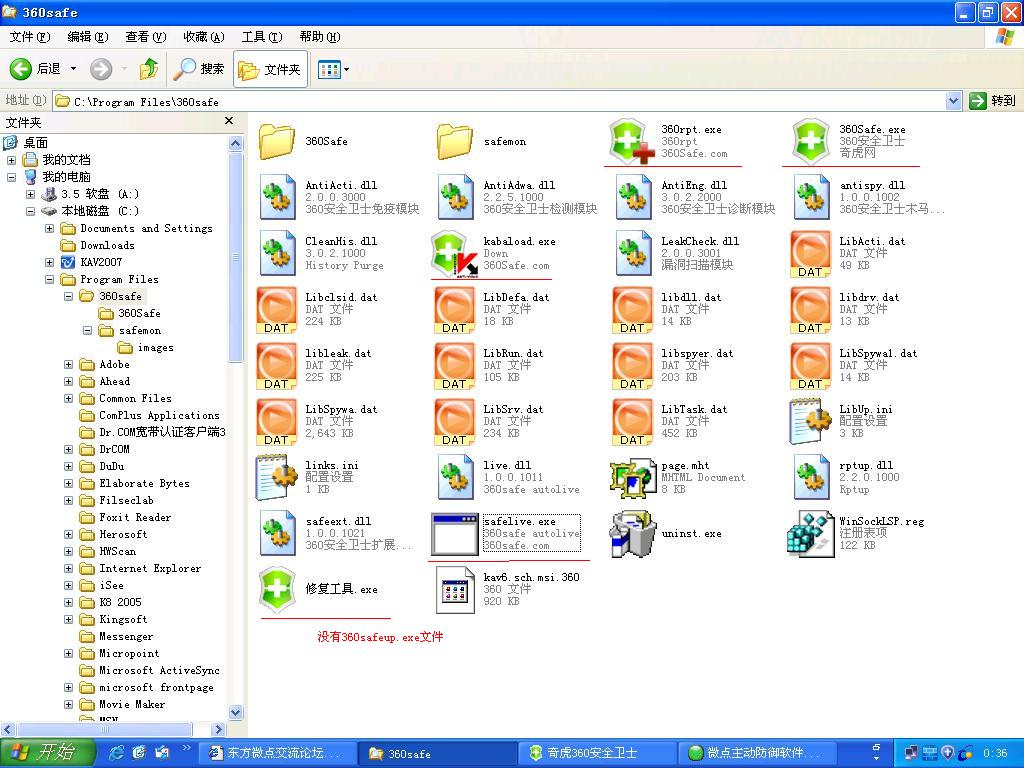This screenshot has width=1024, height=768.
Task: Select the AntiAdwa.dll file icon
Action: coord(455,197)
